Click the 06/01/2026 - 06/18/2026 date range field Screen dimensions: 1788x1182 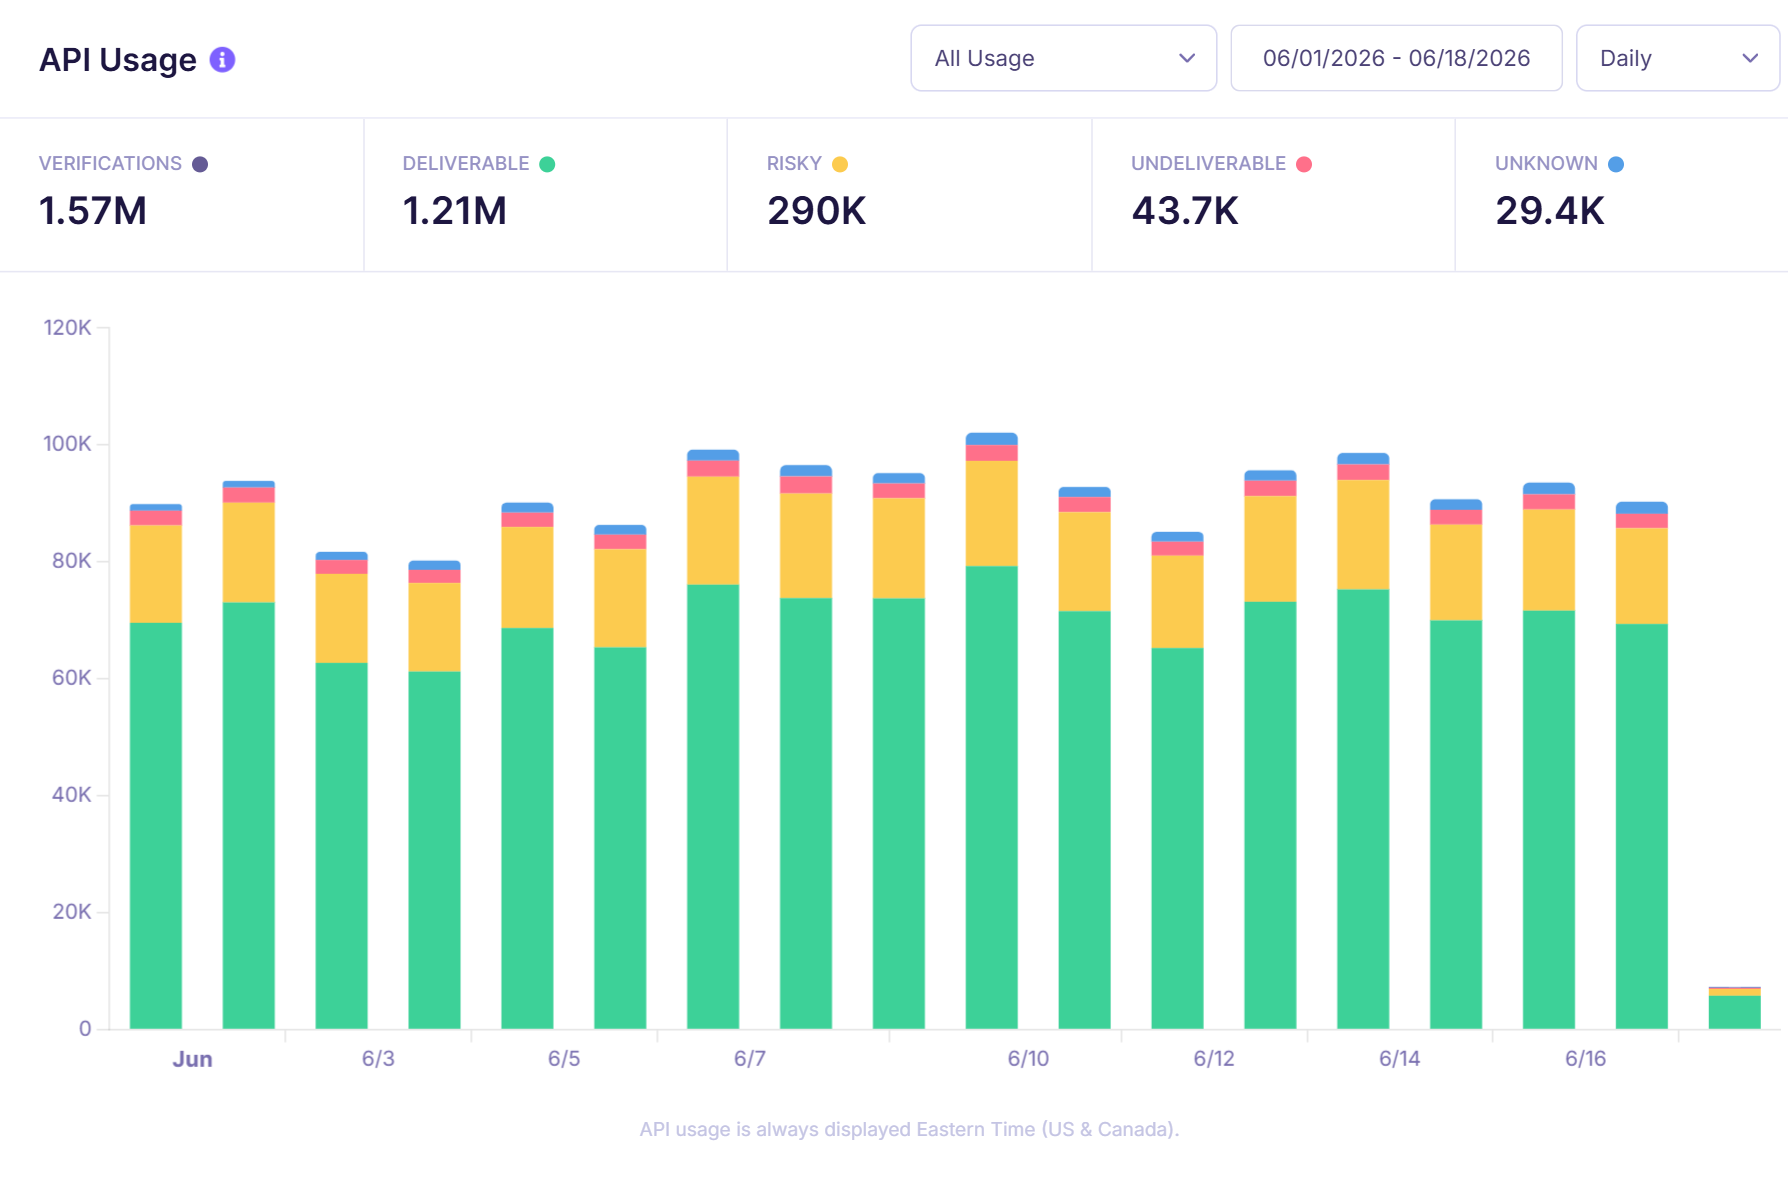1396,58
